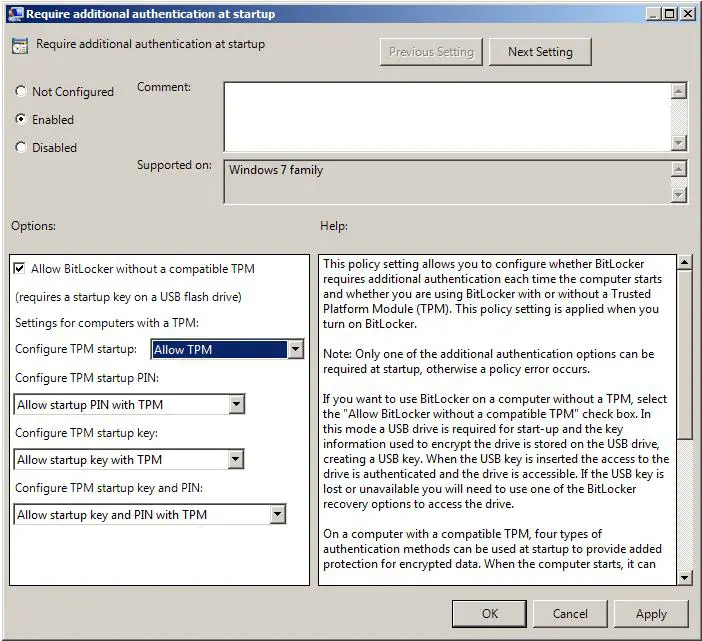Open the Configure TPM startup key dropdown
Viewport: 702px width, 641px height.
[x=236, y=460]
